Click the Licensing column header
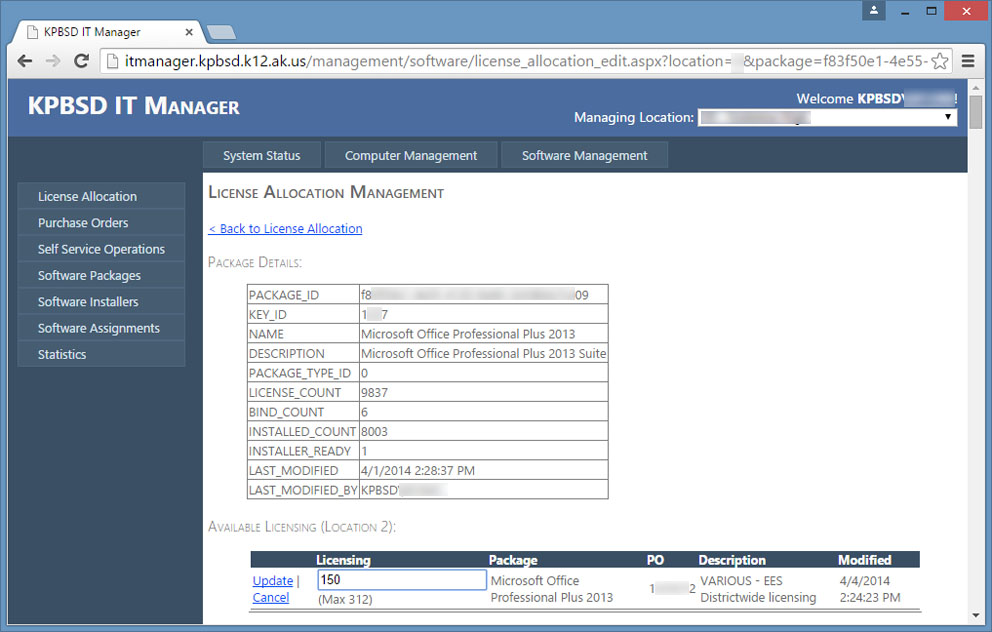The height and width of the screenshot is (632, 992). click(x=344, y=560)
